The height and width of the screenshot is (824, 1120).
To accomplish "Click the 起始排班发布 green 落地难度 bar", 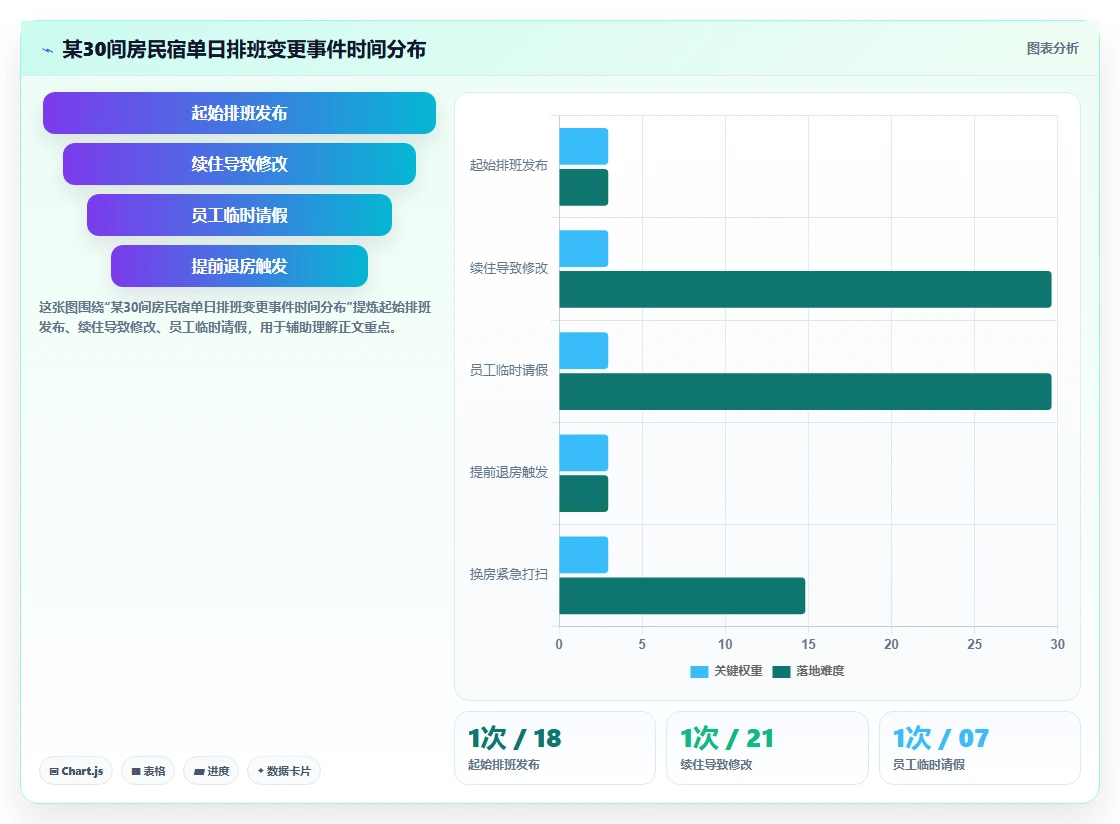I will tap(584, 187).
